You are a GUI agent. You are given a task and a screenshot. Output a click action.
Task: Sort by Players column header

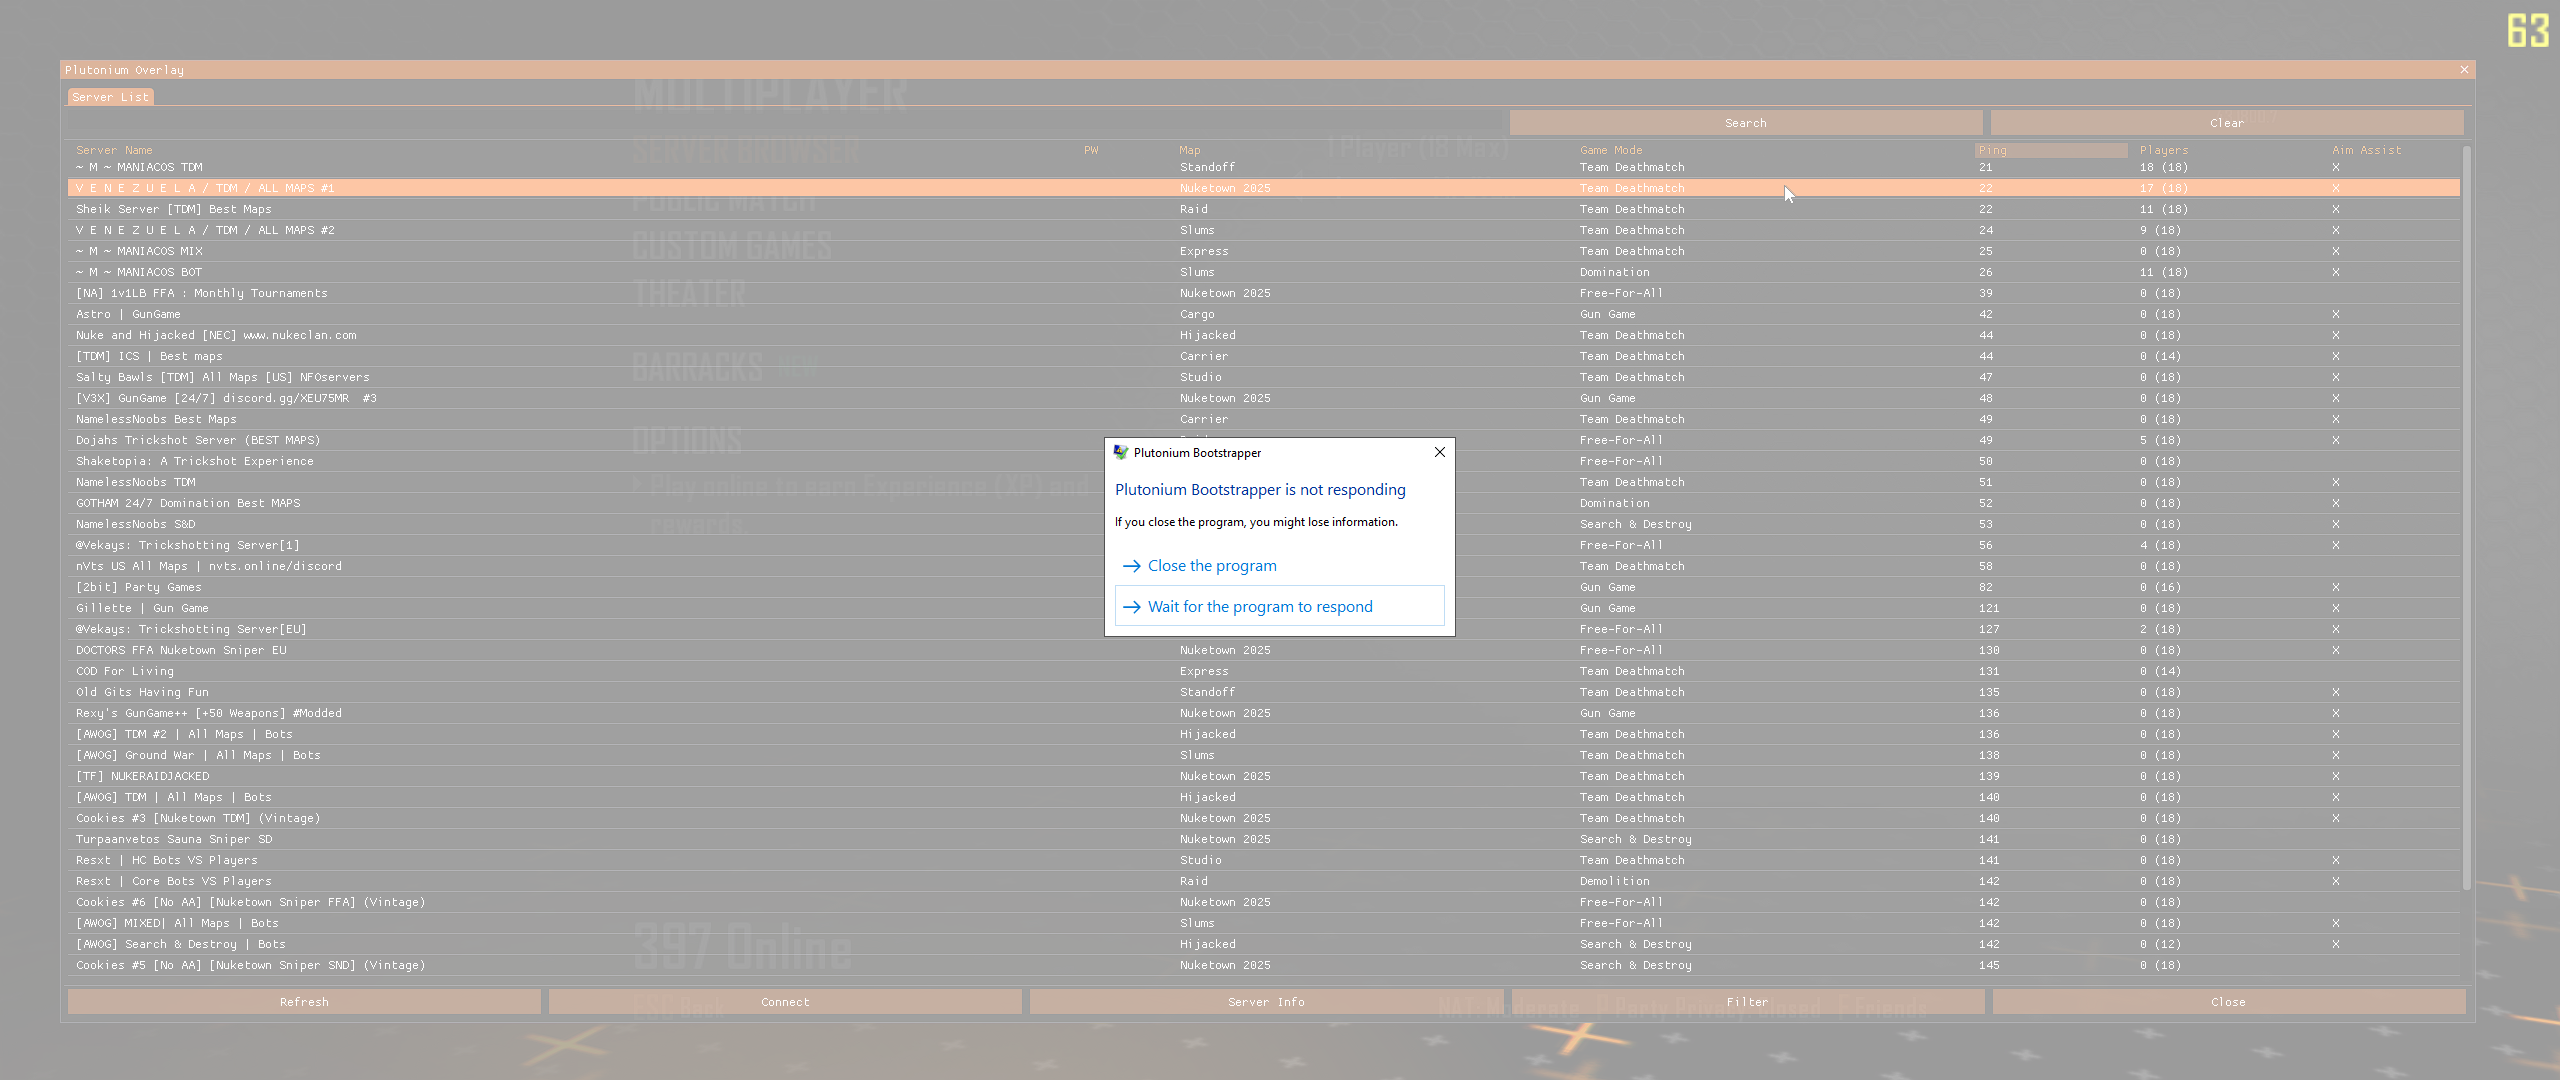pyautogui.click(x=2163, y=150)
